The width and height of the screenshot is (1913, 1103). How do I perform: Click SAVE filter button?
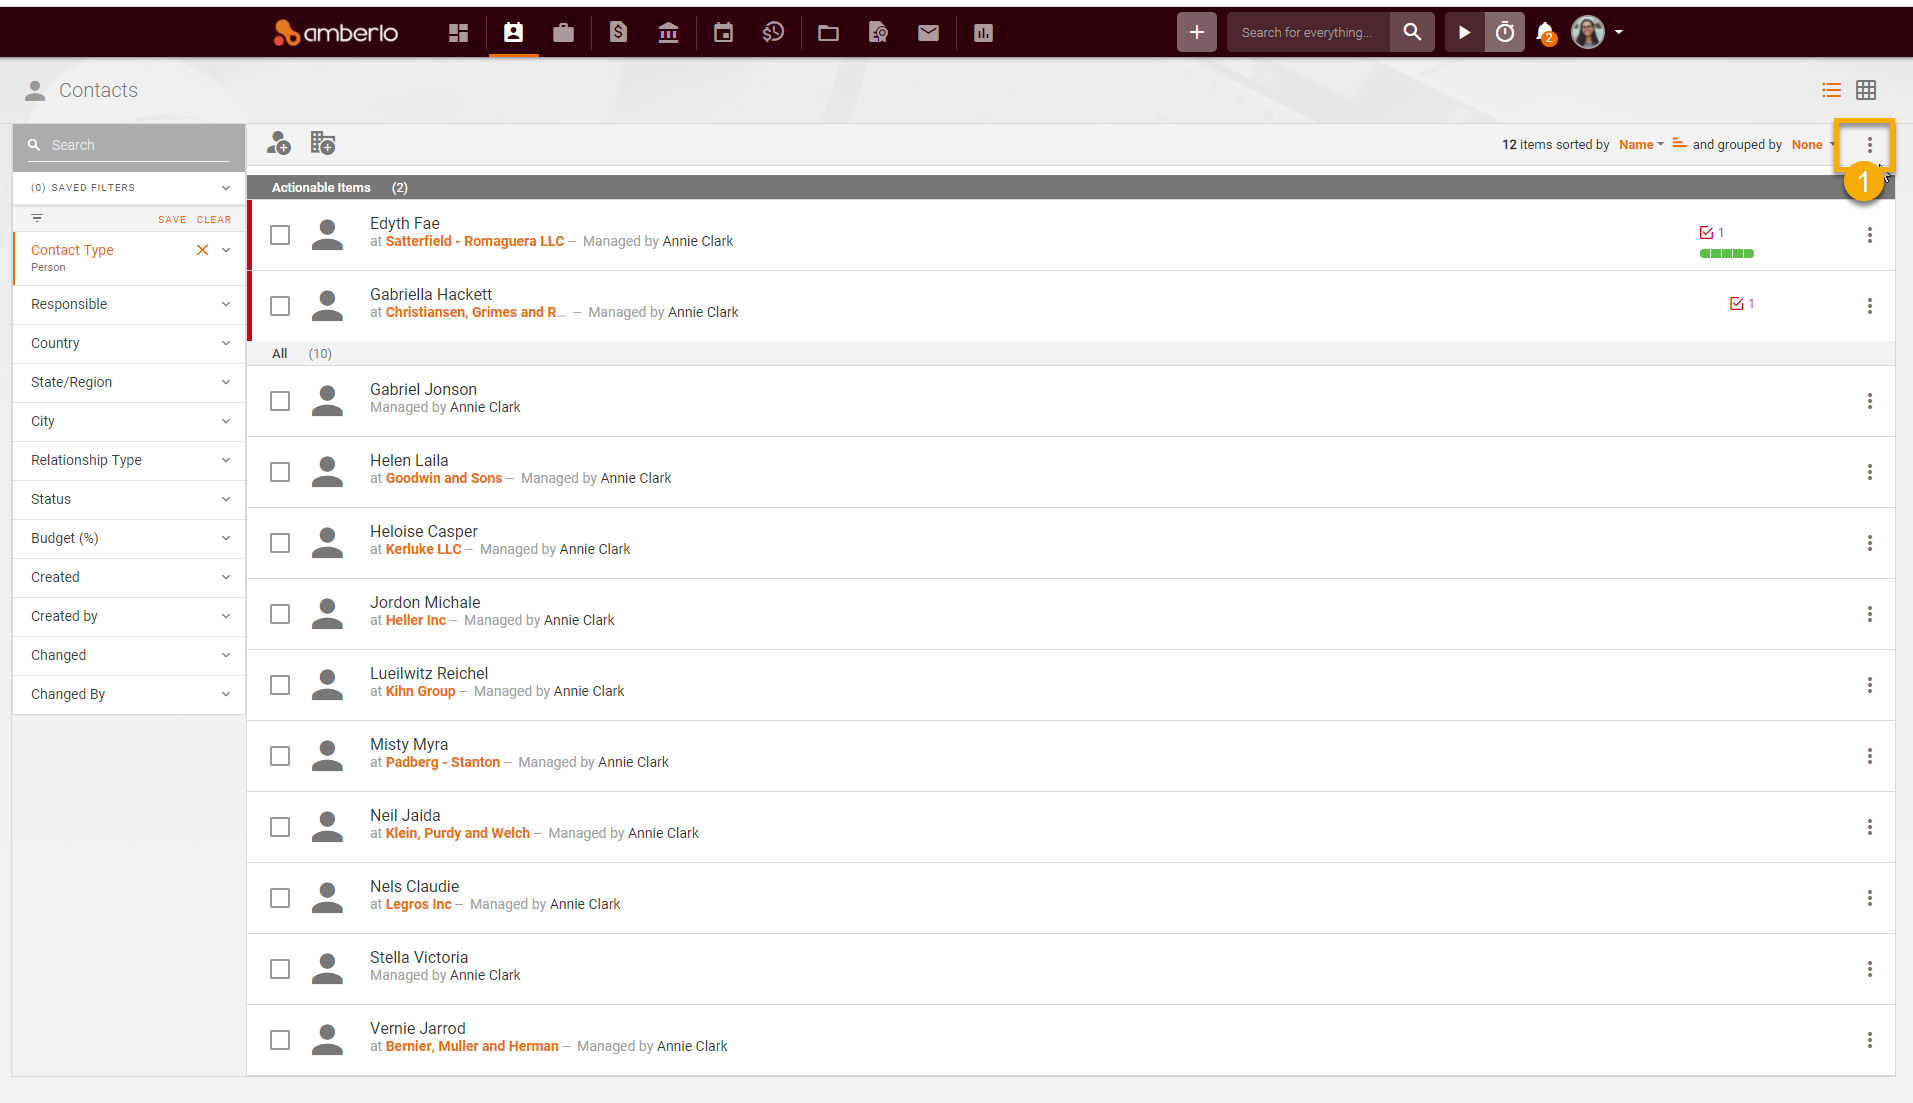click(172, 220)
